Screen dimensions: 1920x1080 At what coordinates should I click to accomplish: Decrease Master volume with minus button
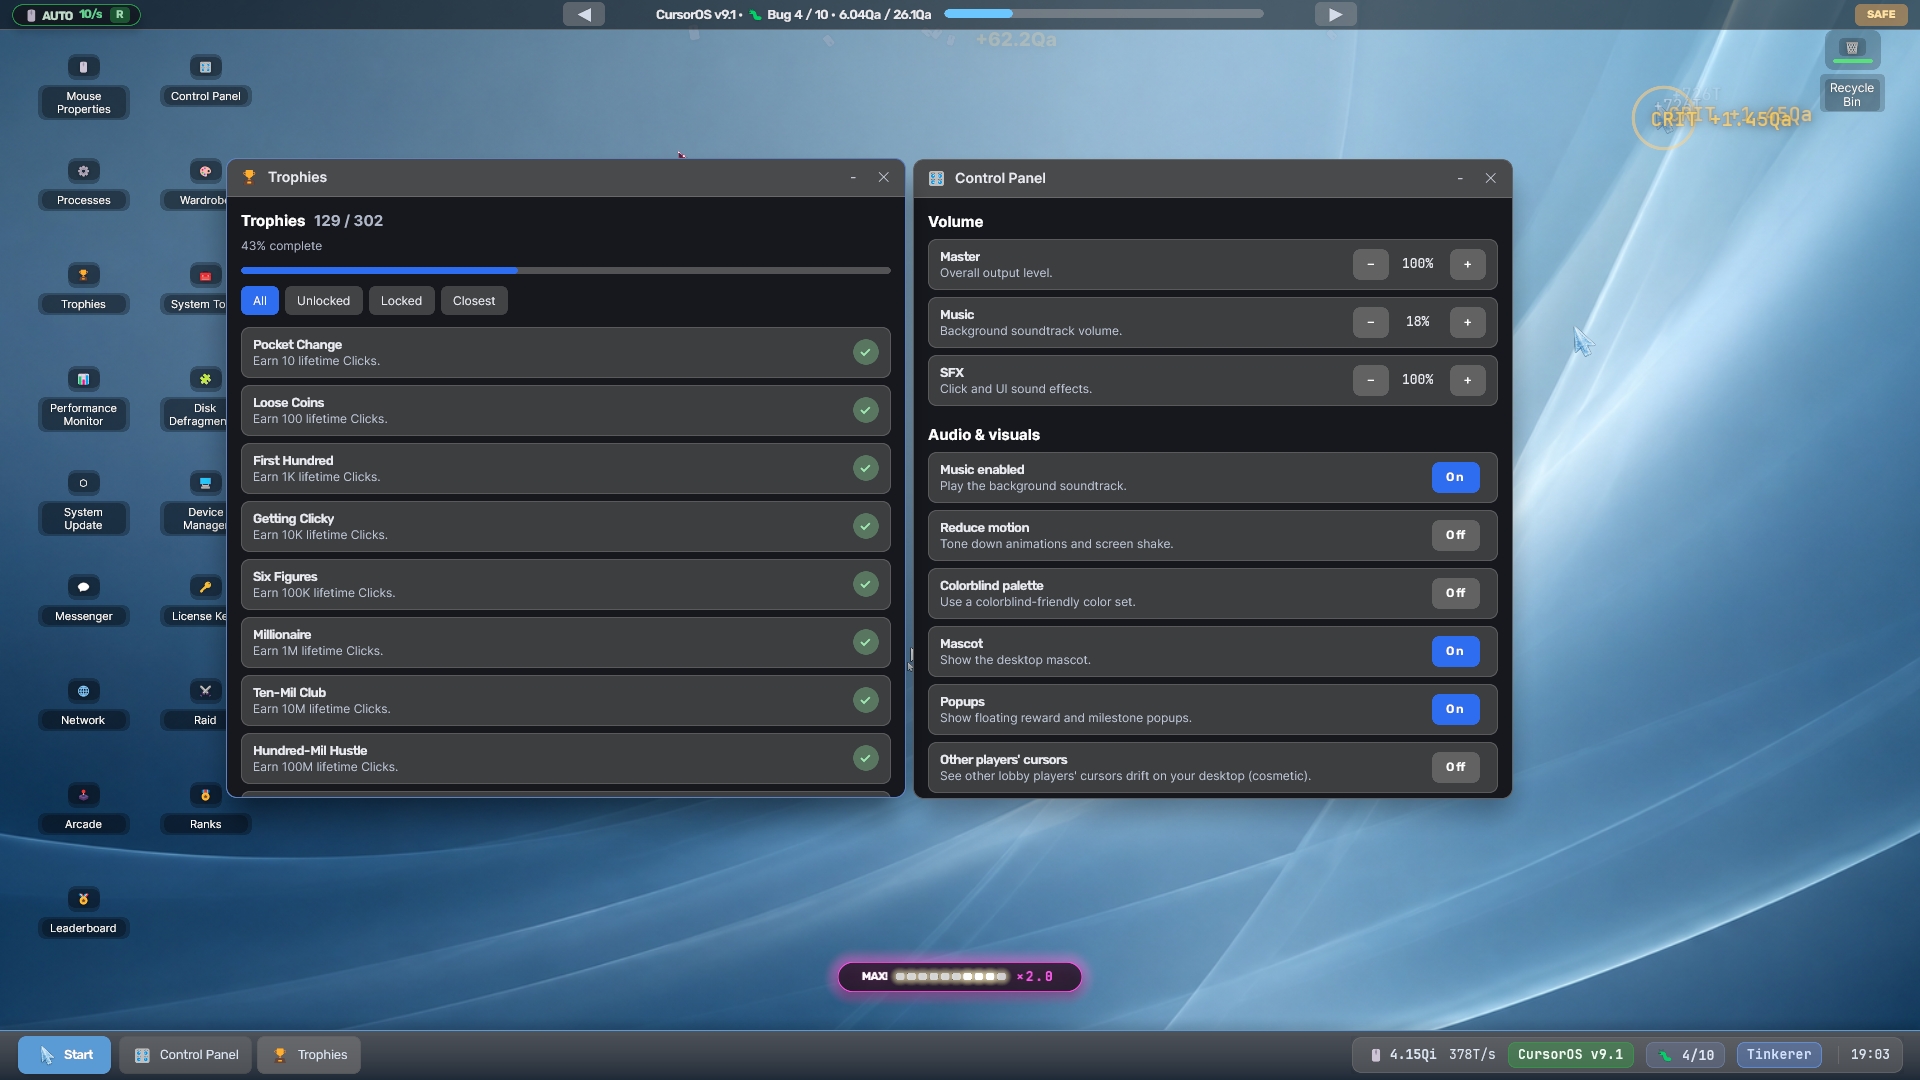[1370, 264]
